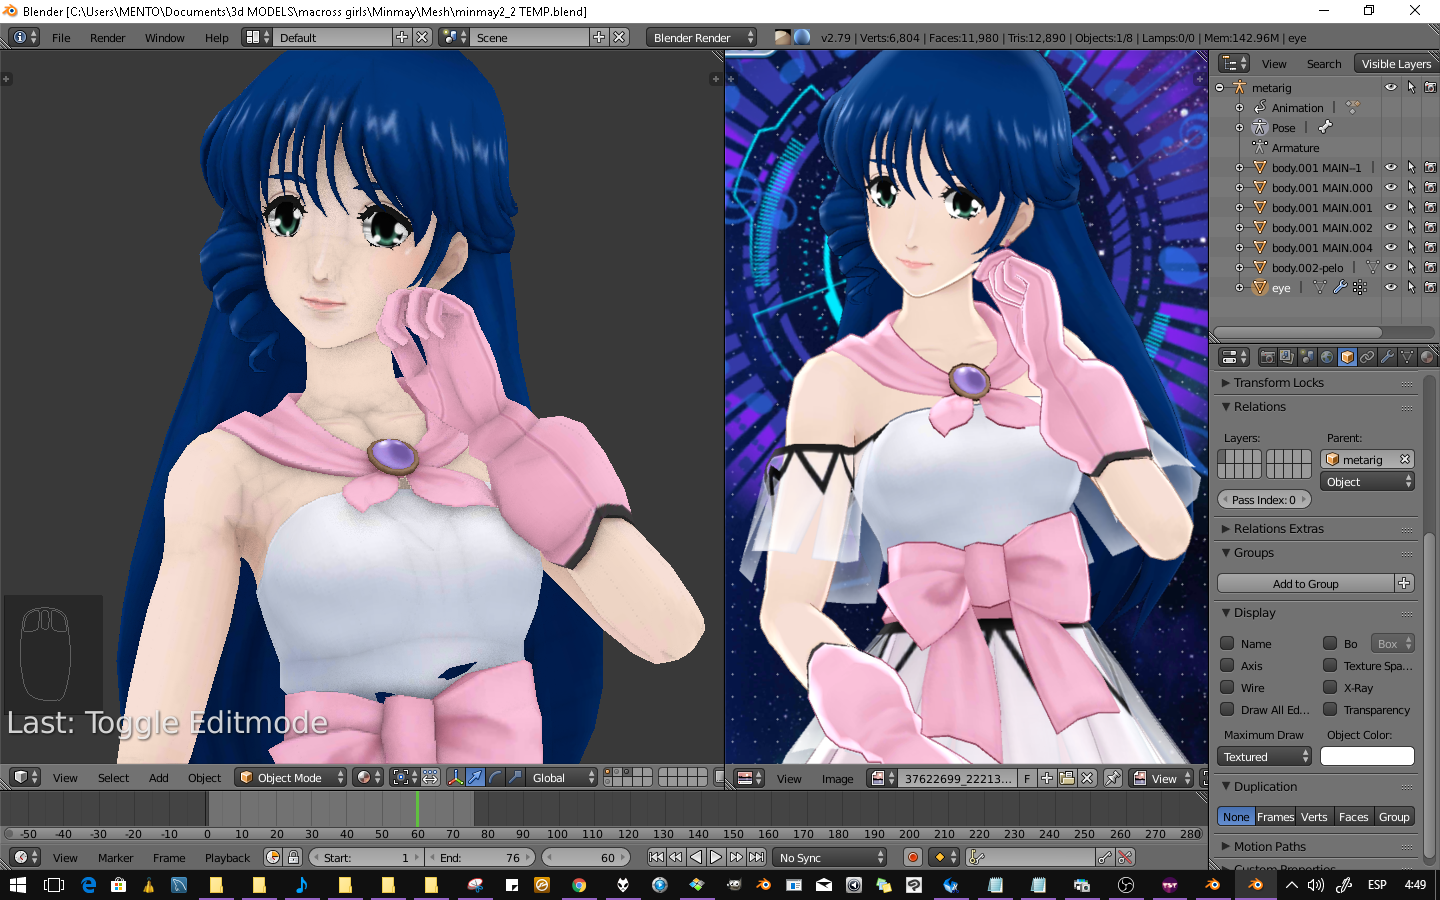Enable Draw All Edges checkbox
The height and width of the screenshot is (900, 1440).
(x=1227, y=709)
